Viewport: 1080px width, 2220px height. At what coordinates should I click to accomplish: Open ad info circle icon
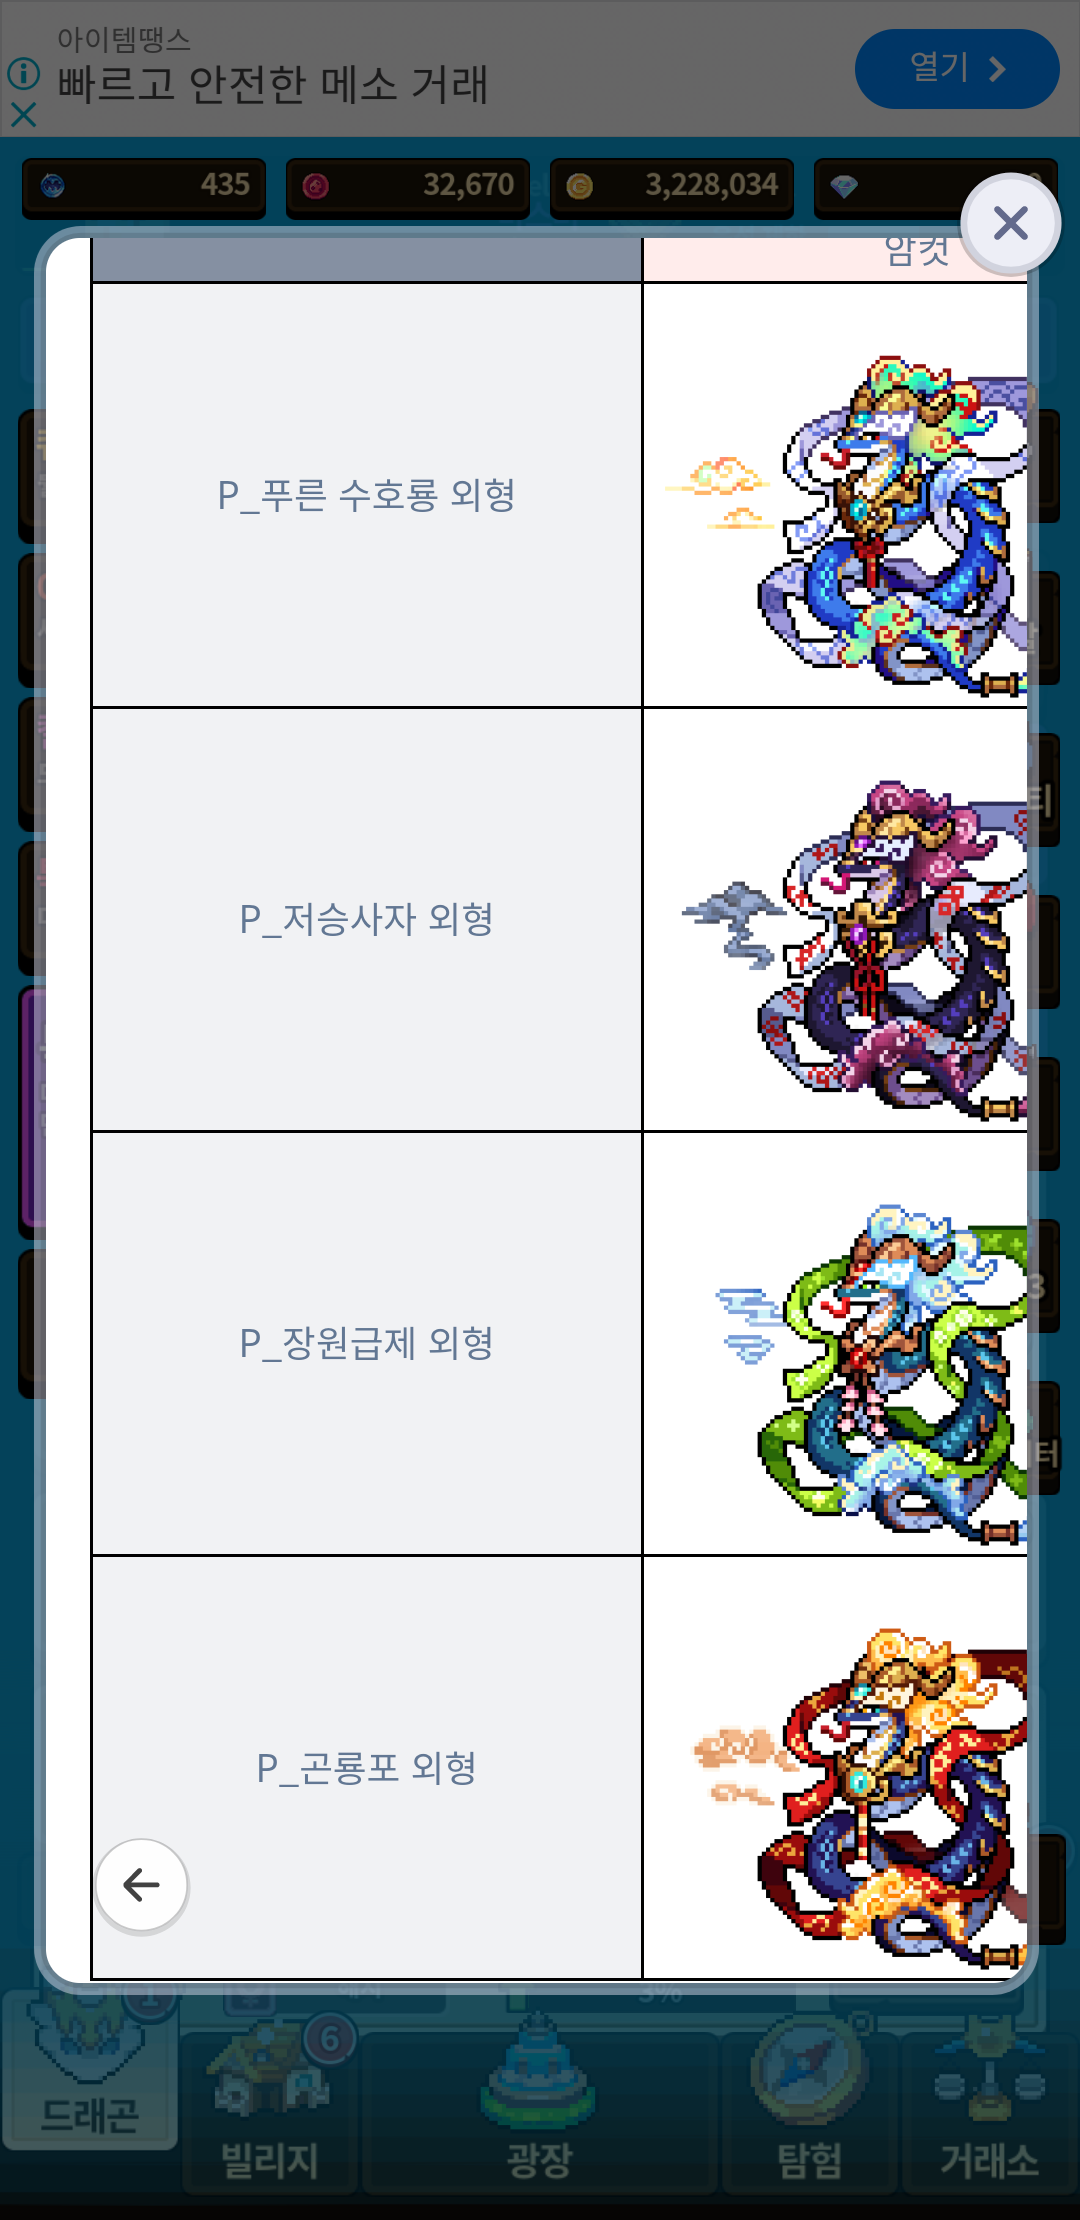click(23, 73)
